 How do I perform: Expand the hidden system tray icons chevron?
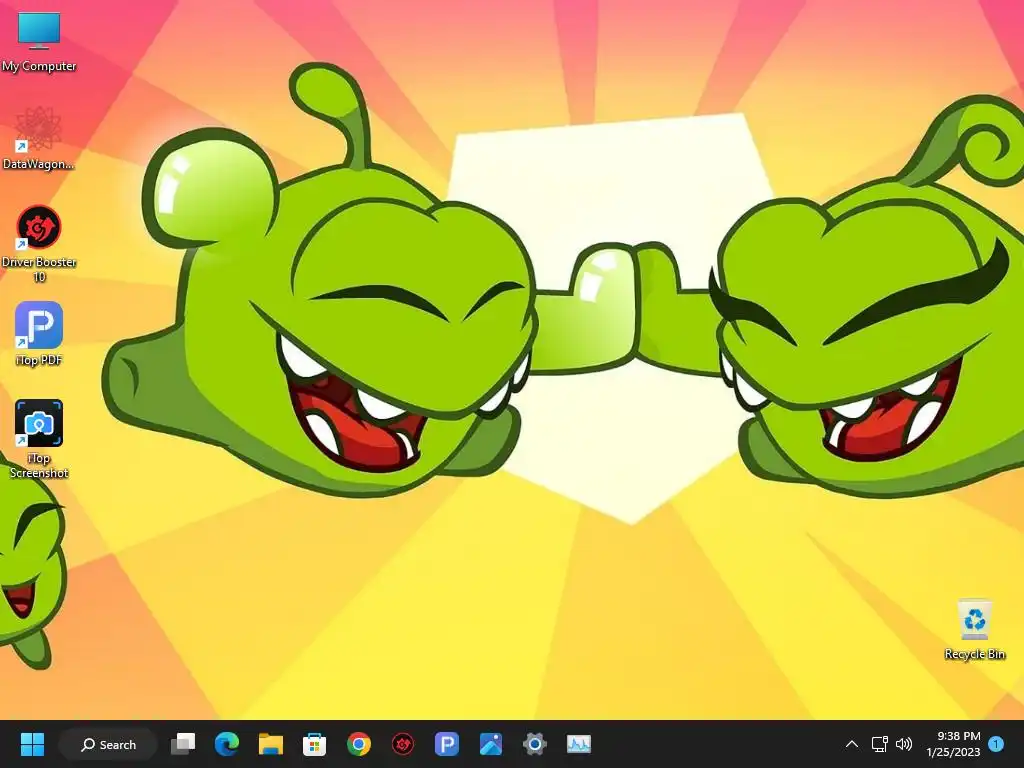point(852,744)
